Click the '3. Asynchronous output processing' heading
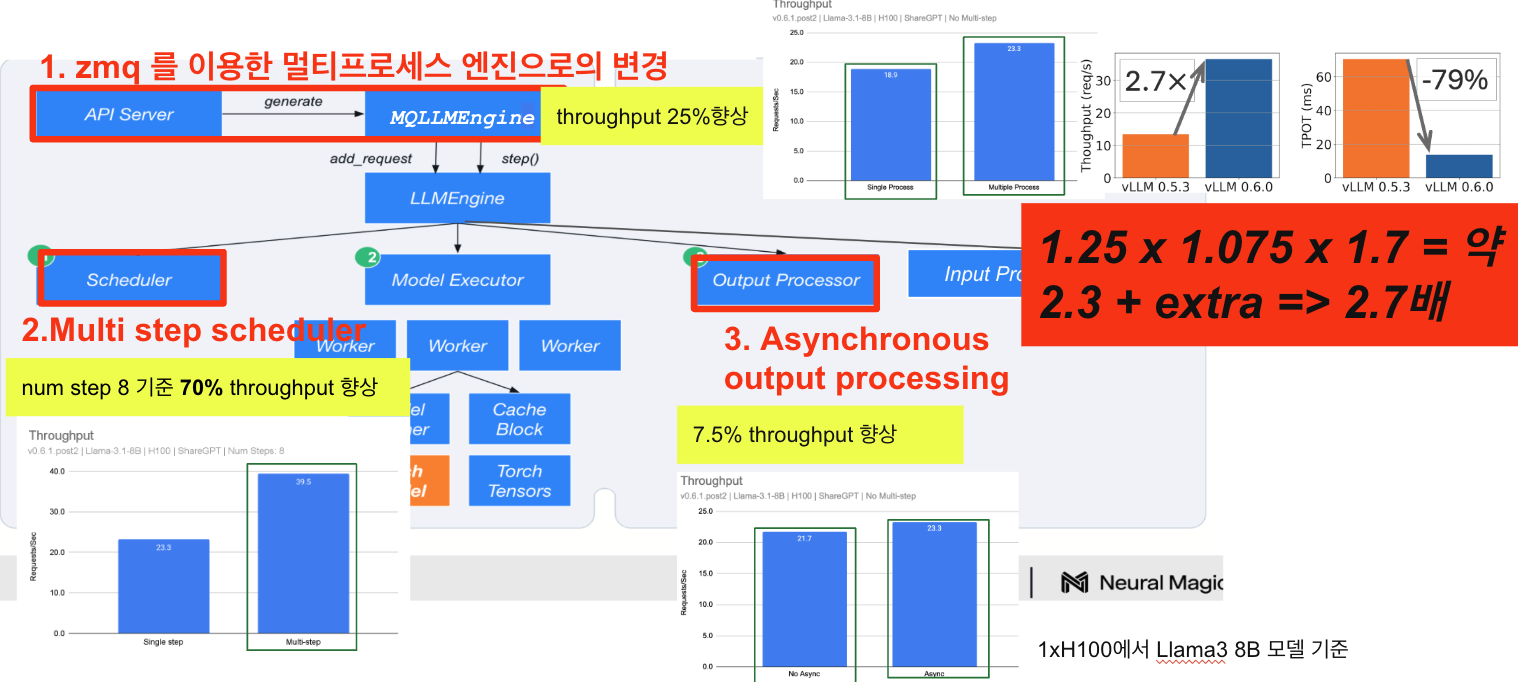This screenshot has width=1518, height=682. (866, 359)
